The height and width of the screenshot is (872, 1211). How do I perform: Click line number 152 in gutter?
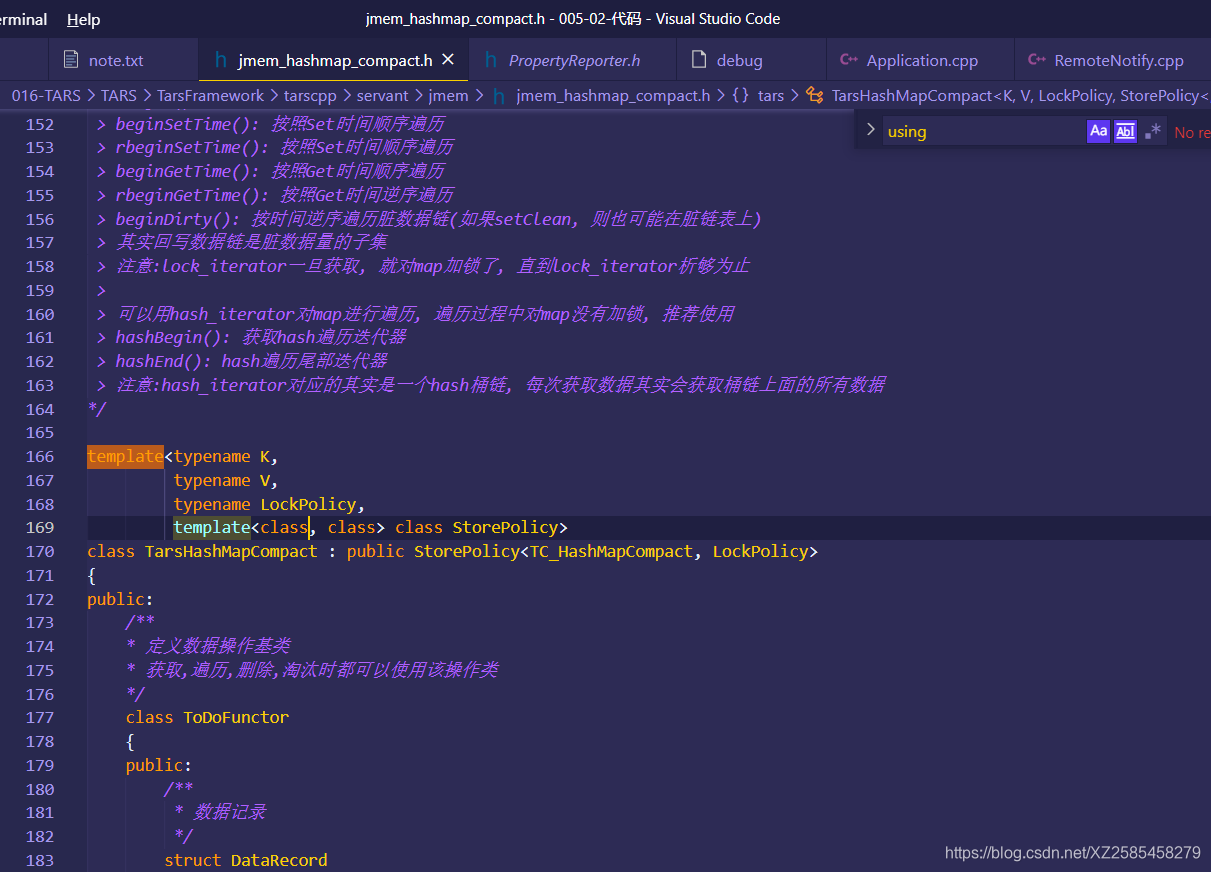click(40, 124)
